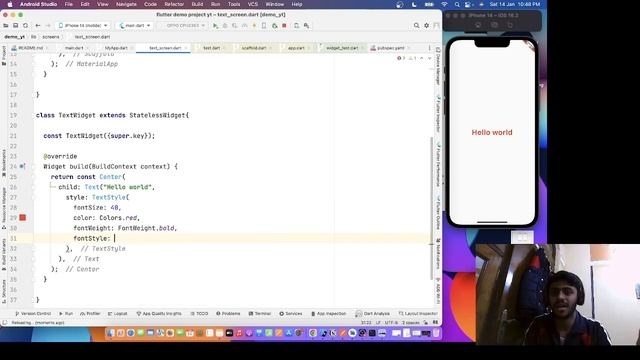Open the Build Variants tool window
Screen dimensions: 640x360
(x=4, y=254)
